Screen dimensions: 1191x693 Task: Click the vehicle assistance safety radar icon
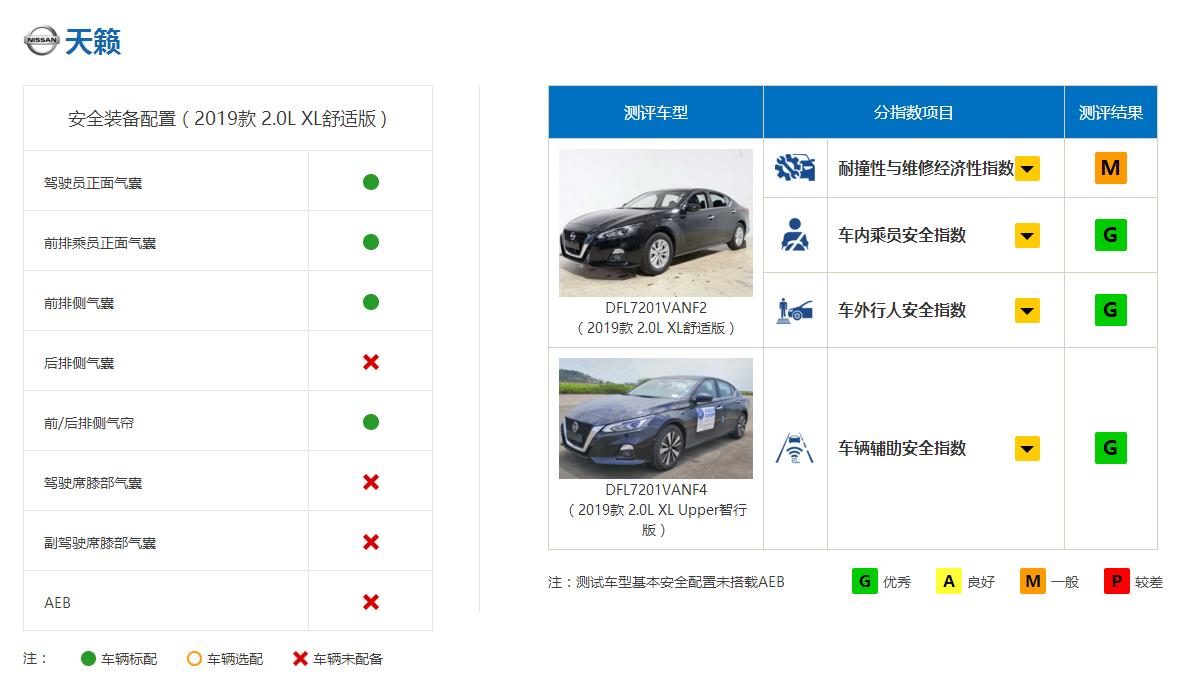click(x=795, y=448)
